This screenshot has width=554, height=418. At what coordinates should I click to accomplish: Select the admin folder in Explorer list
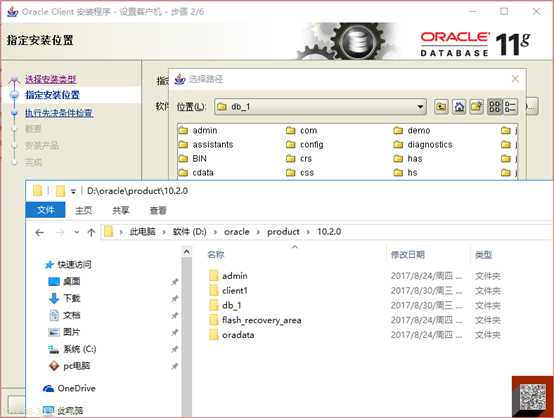[228, 276]
